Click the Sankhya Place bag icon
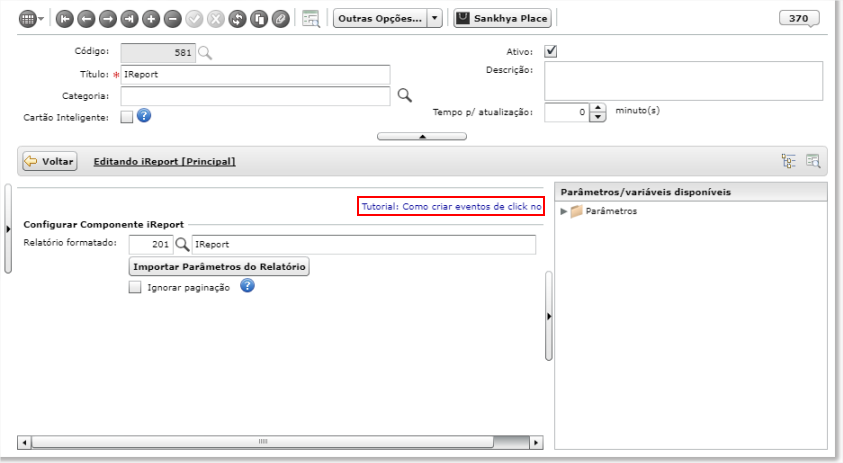Screen dimensions: 843x463 click(463, 18)
